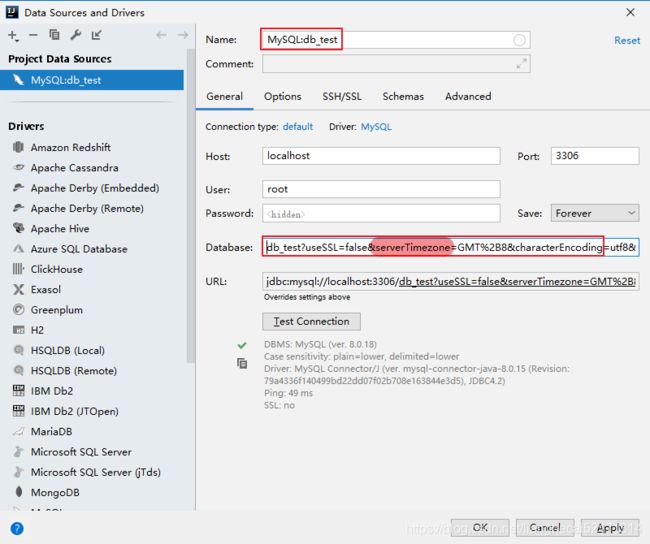
Task: Select Microsoft SQL Server (jTds) driver
Action: (x=96, y=472)
